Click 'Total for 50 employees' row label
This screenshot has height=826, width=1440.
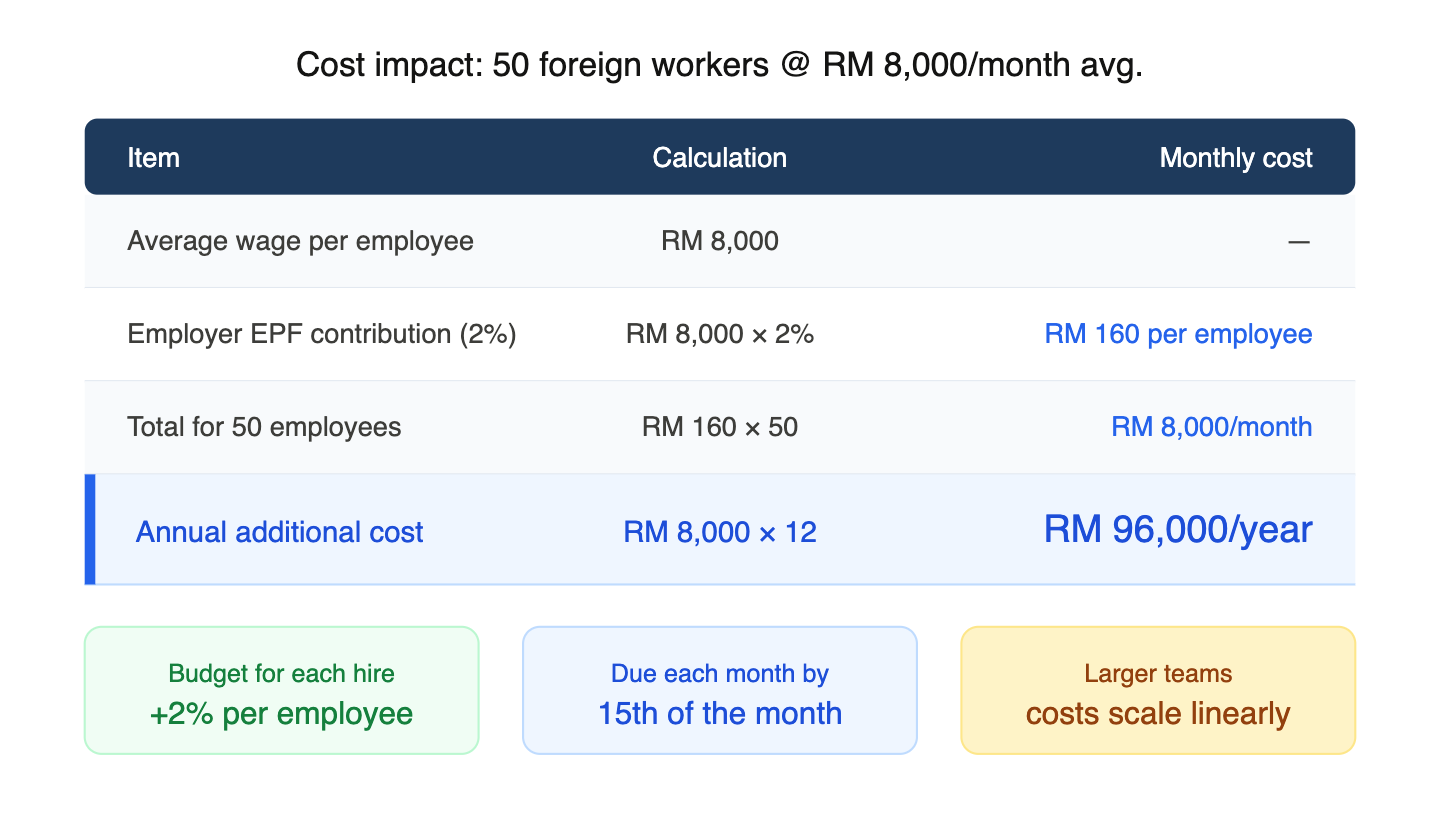(x=264, y=427)
